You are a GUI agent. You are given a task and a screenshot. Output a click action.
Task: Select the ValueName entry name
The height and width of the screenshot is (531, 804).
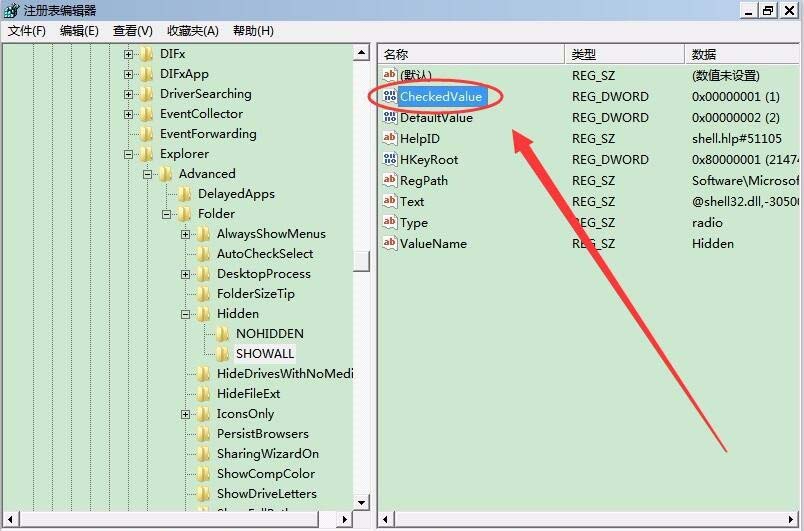click(433, 243)
